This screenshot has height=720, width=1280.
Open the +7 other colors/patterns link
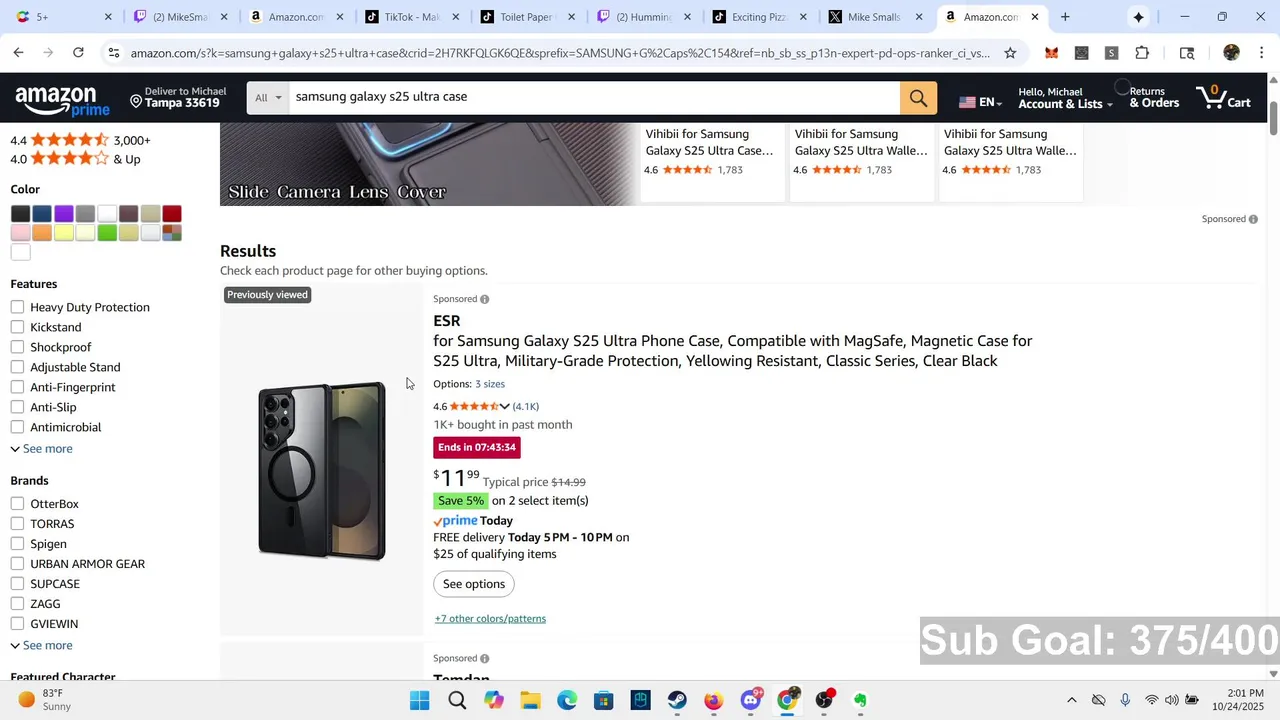click(x=490, y=619)
